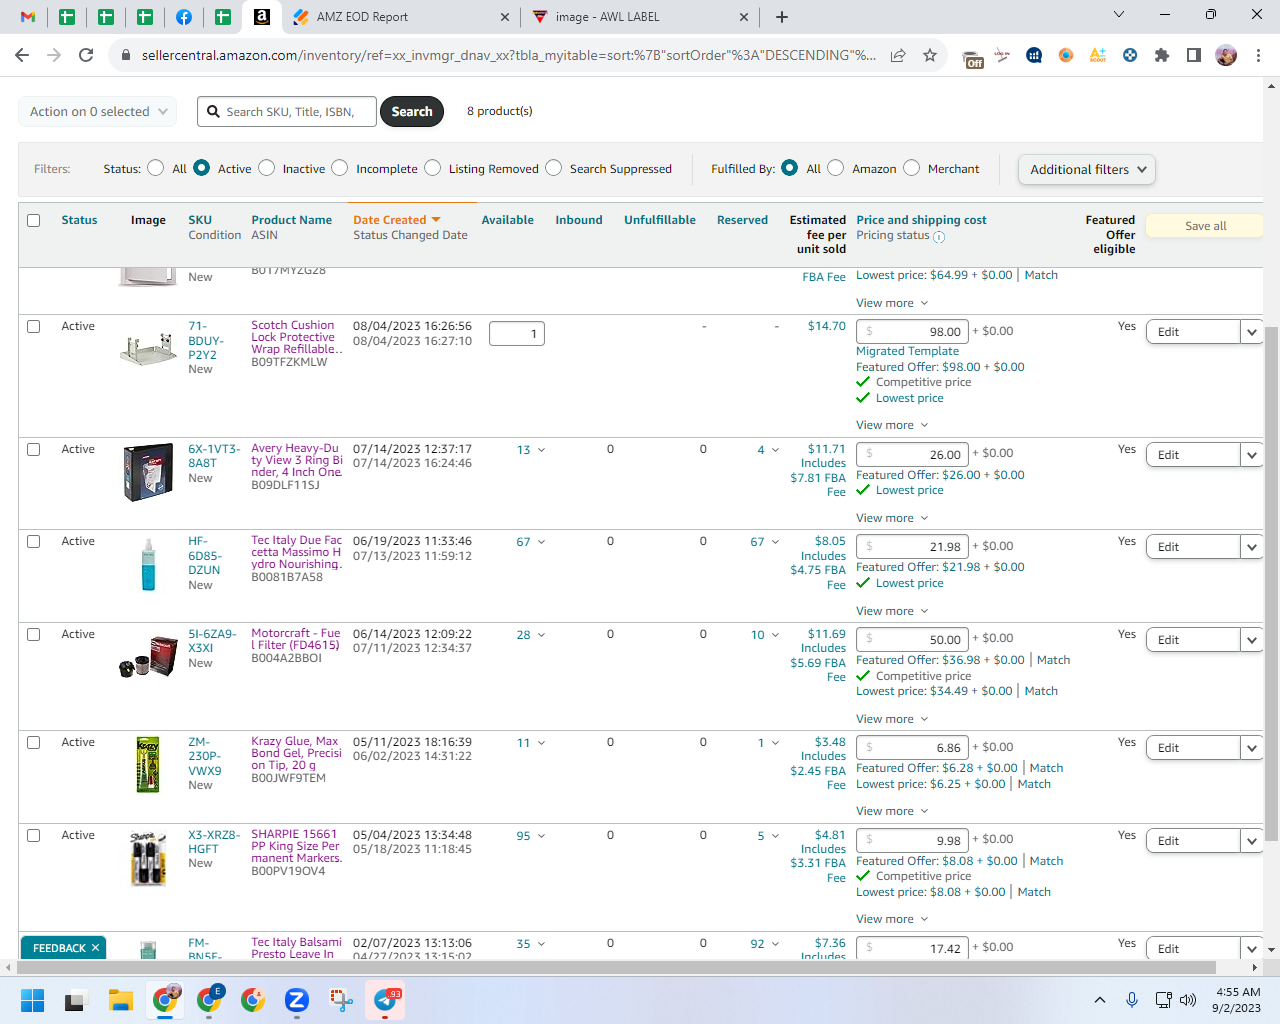Open Edit dropdown arrow for Motorcraft Fuel Filter
This screenshot has width=1280, height=1024.
coord(1252,640)
